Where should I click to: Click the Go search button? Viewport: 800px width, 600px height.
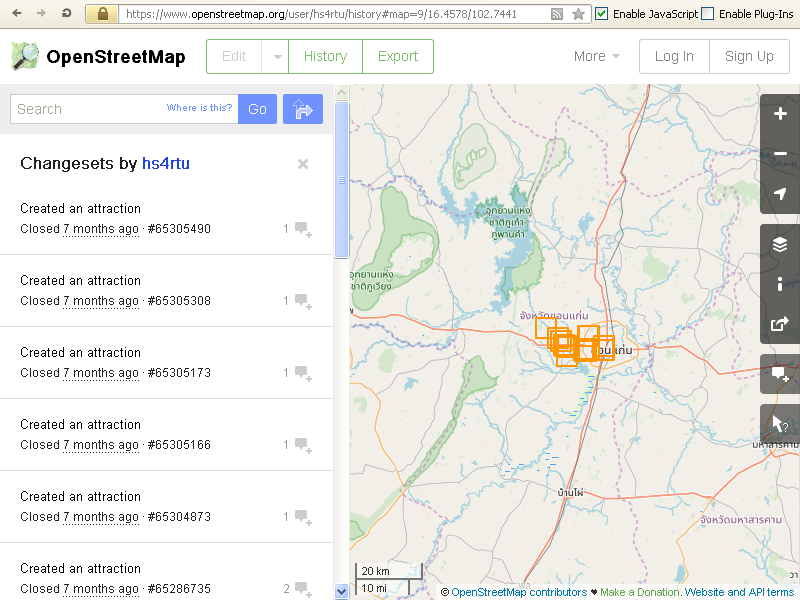click(257, 109)
